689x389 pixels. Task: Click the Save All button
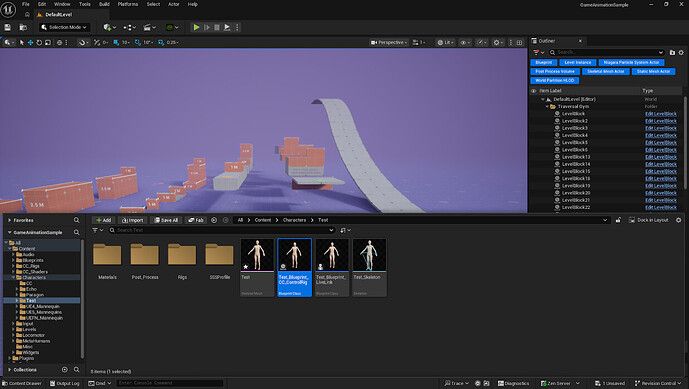click(166, 220)
